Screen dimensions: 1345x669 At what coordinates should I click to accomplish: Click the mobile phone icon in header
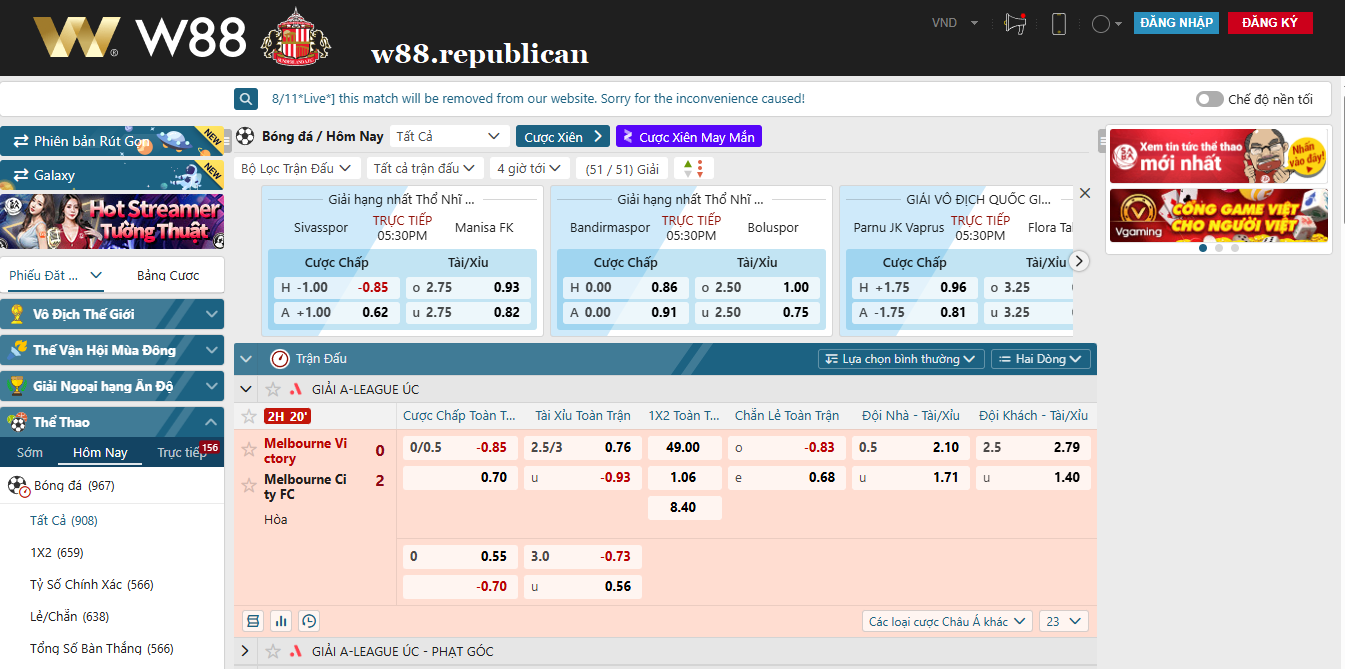click(x=1059, y=24)
